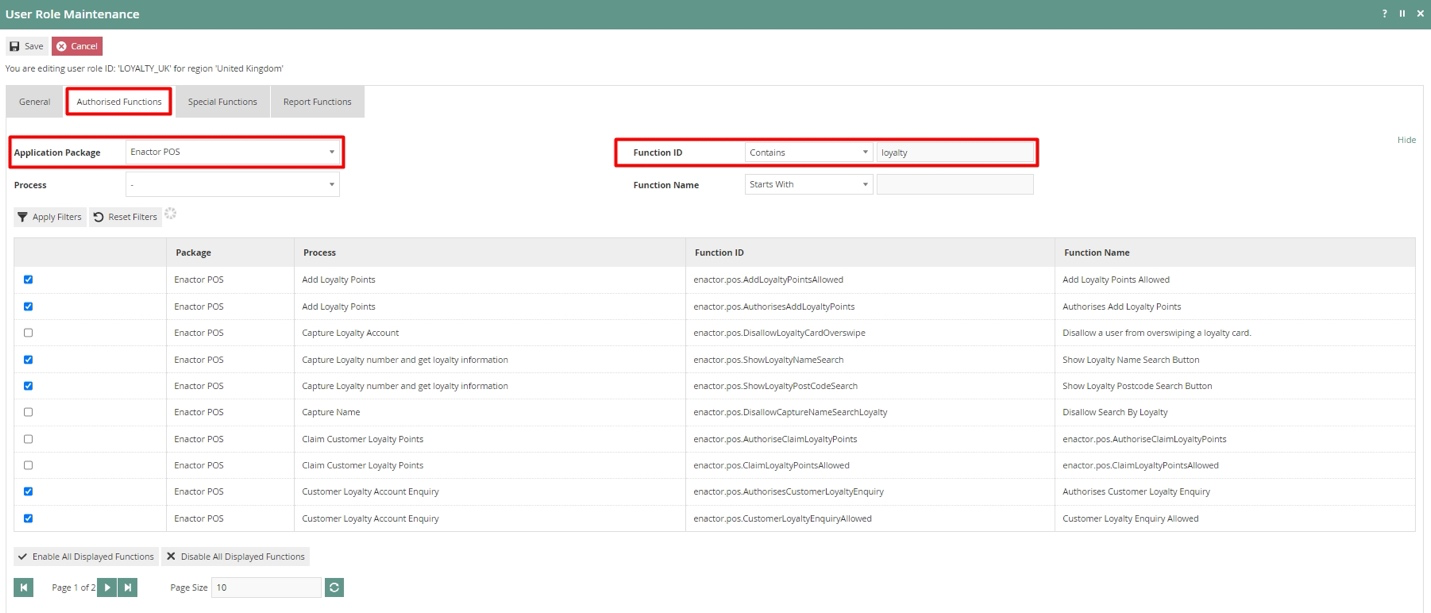This screenshot has height=613, width=1431.
Task: Click the refresh icon beside Page Size
Action: click(332, 587)
